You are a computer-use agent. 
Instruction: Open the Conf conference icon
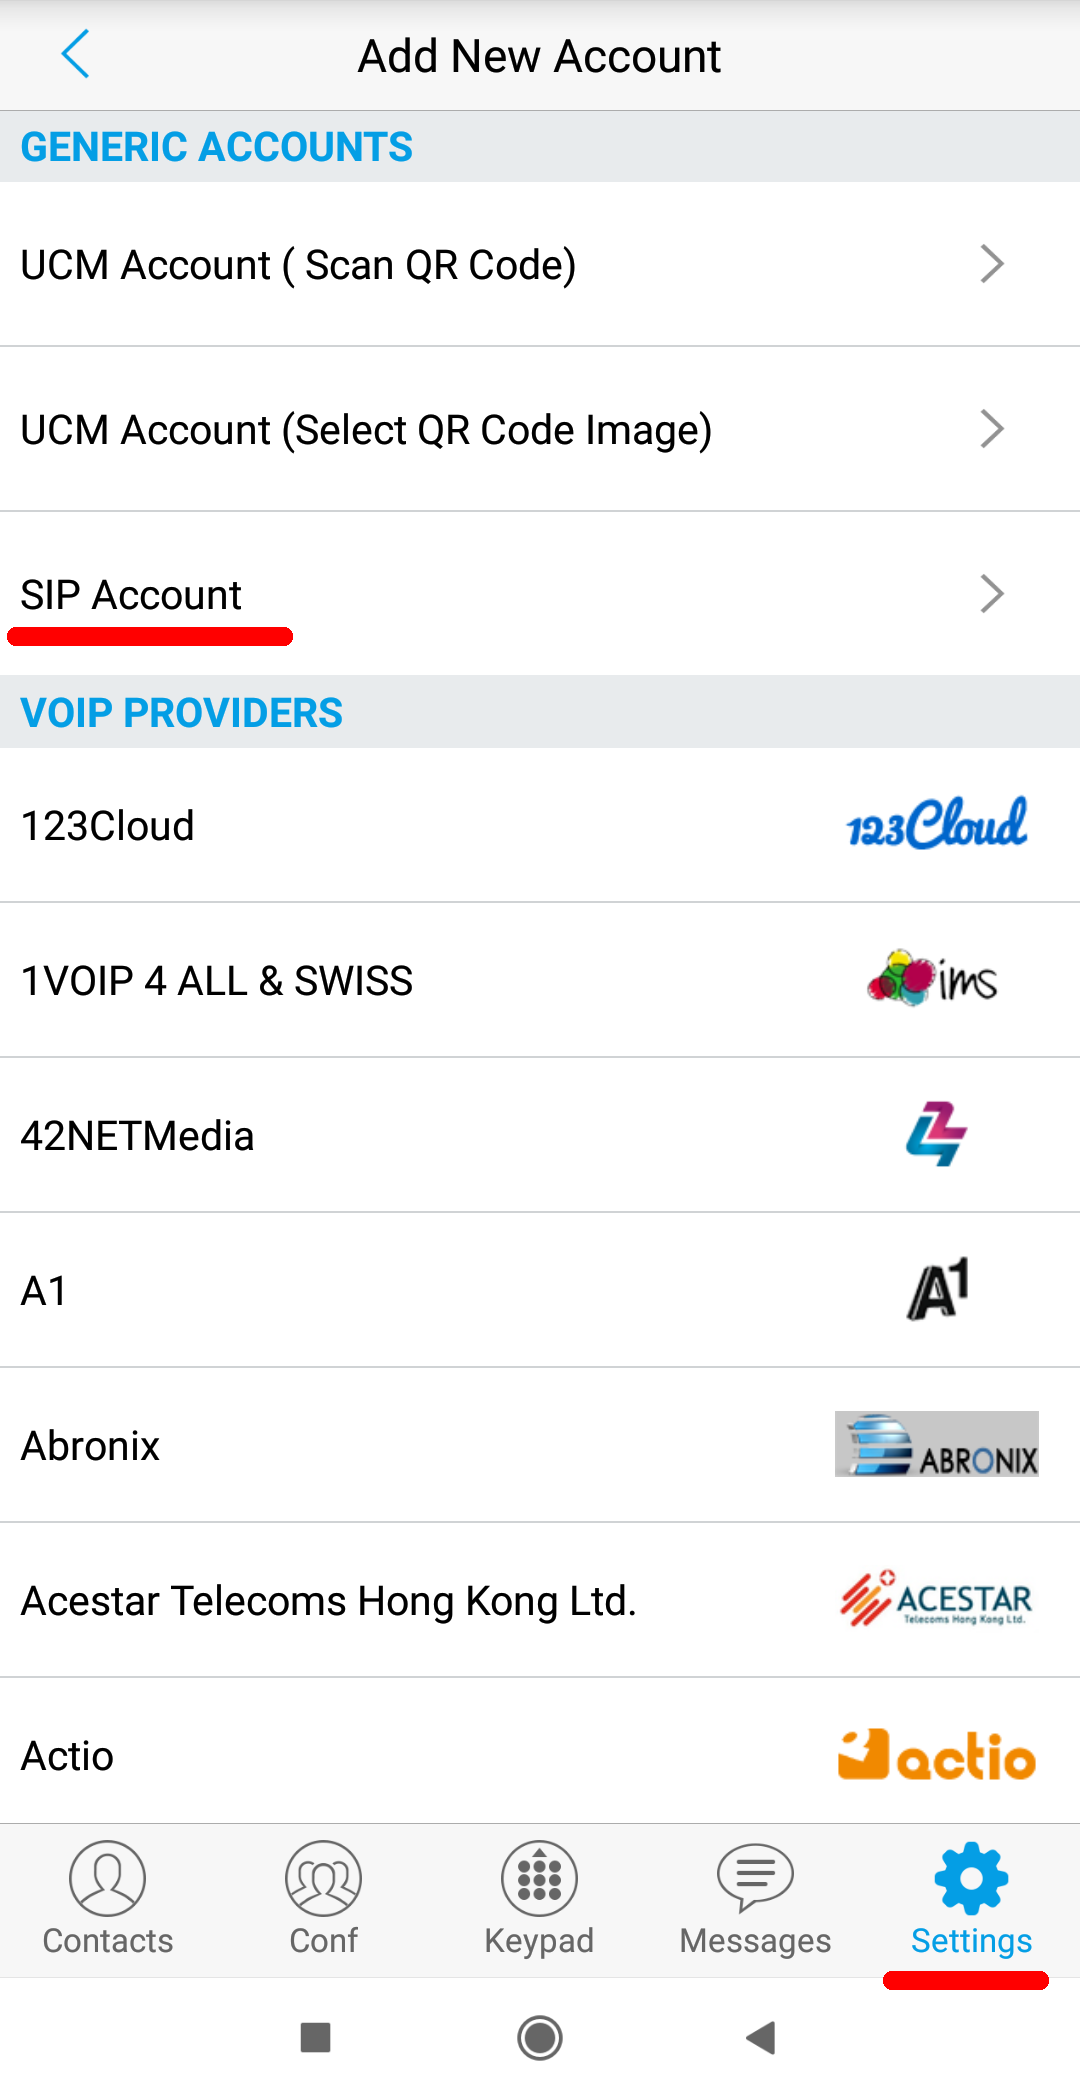(x=323, y=1878)
